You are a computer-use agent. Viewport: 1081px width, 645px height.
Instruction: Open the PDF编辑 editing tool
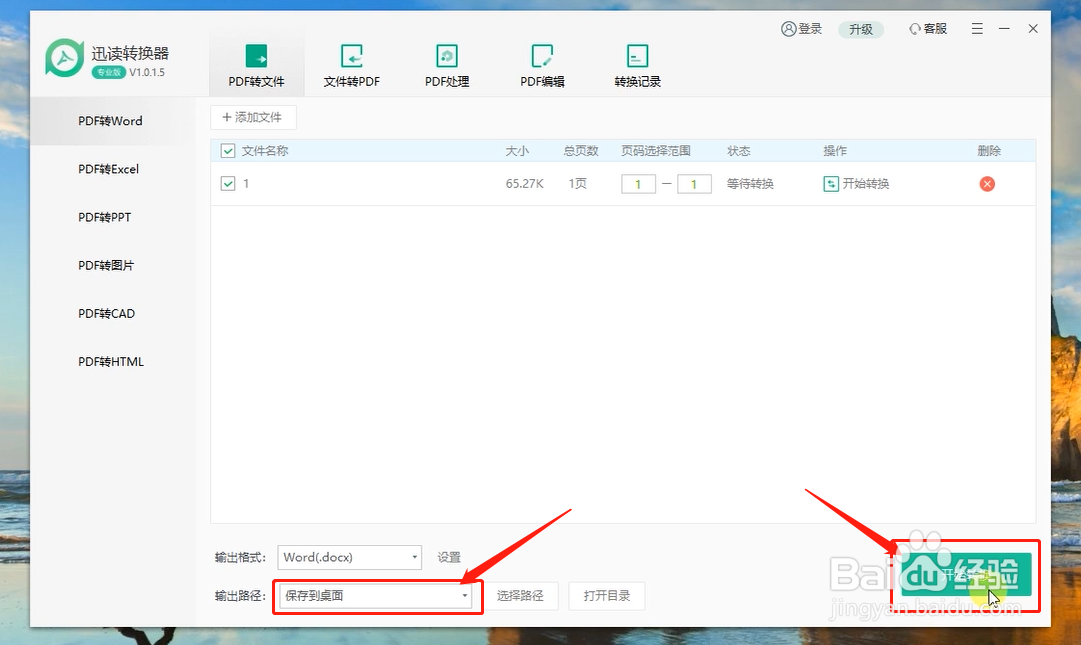click(541, 65)
